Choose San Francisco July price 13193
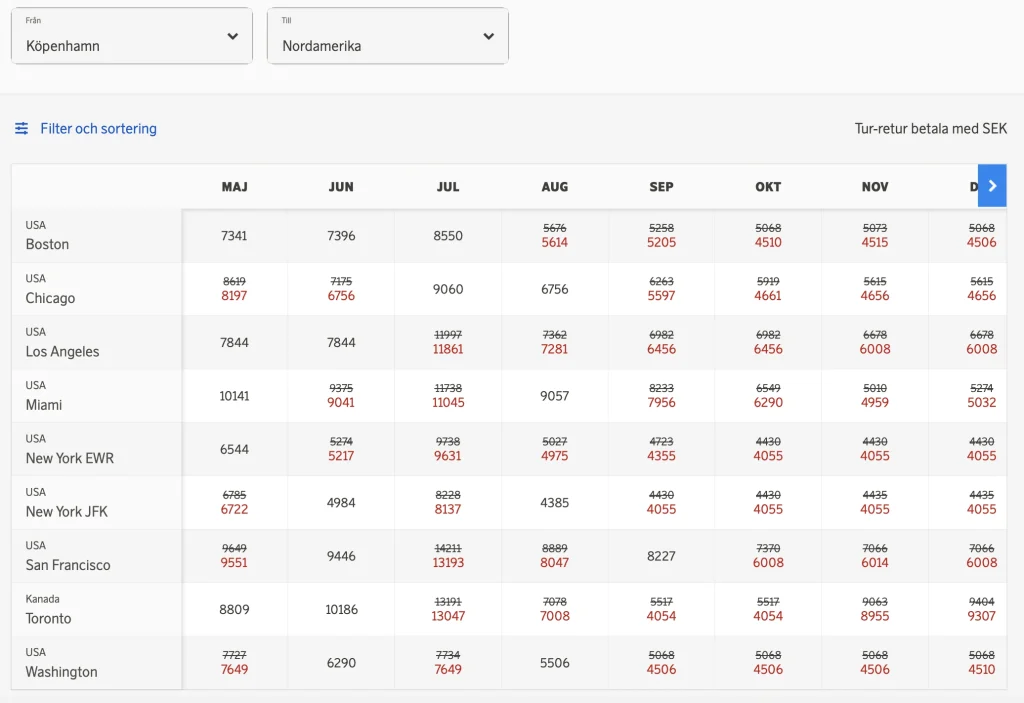 pos(448,563)
